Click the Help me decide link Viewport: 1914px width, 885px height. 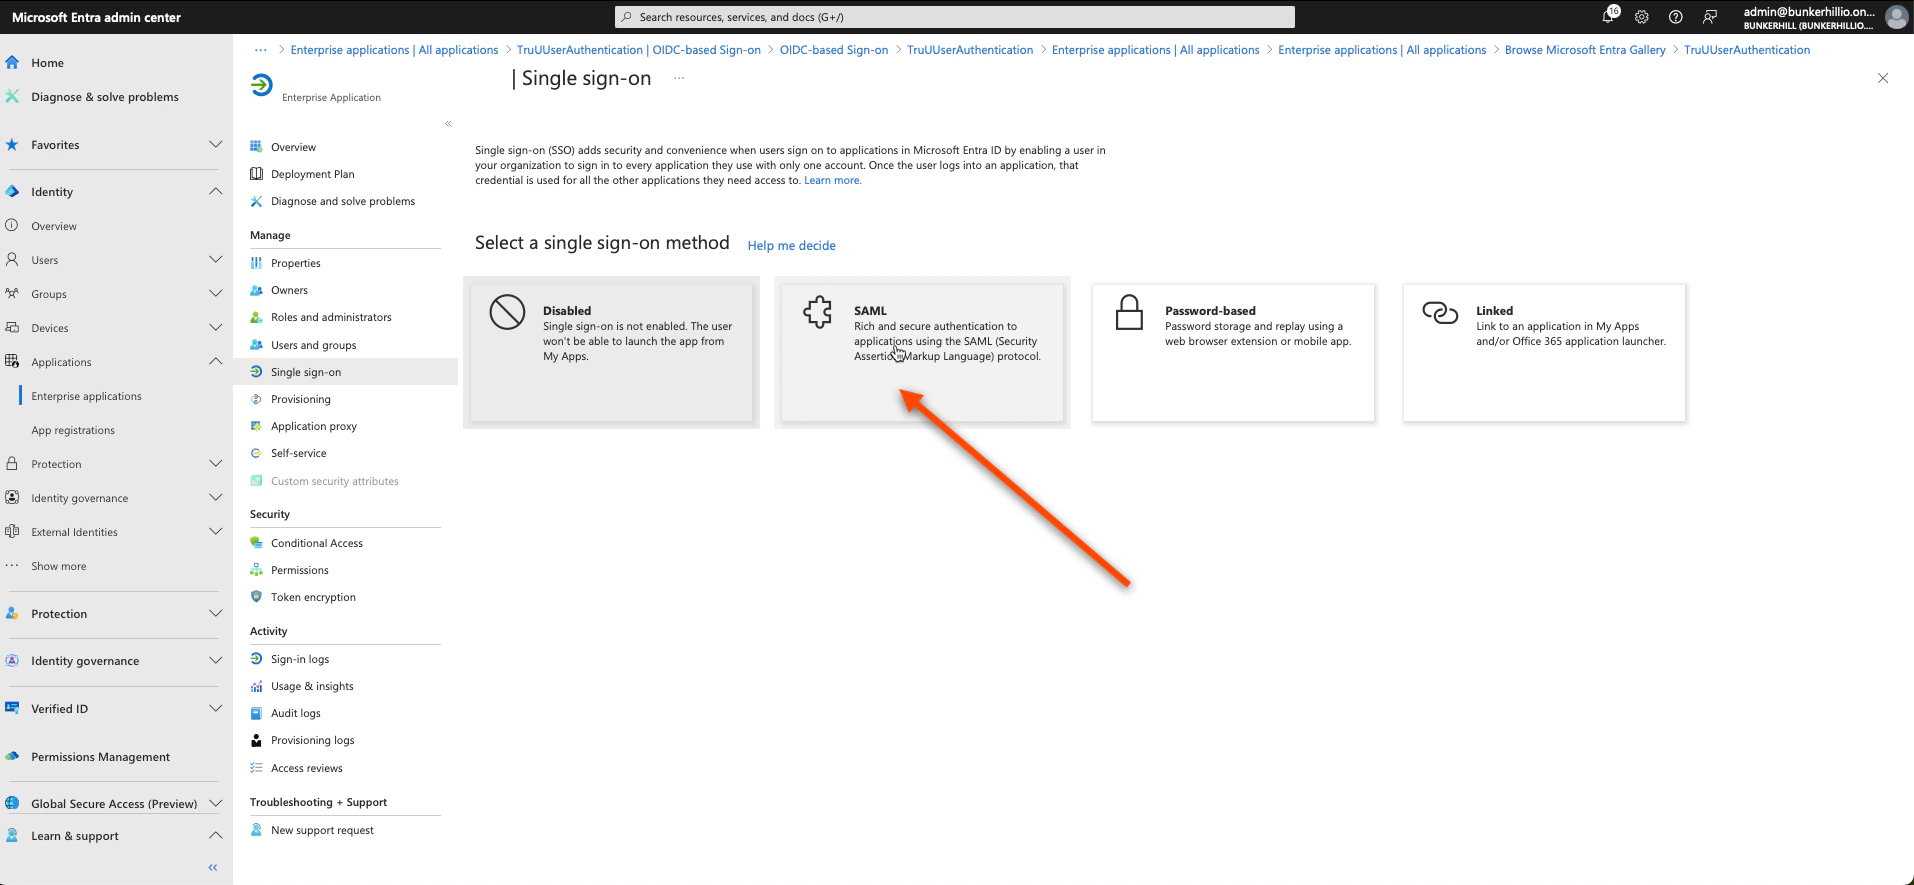click(x=791, y=245)
